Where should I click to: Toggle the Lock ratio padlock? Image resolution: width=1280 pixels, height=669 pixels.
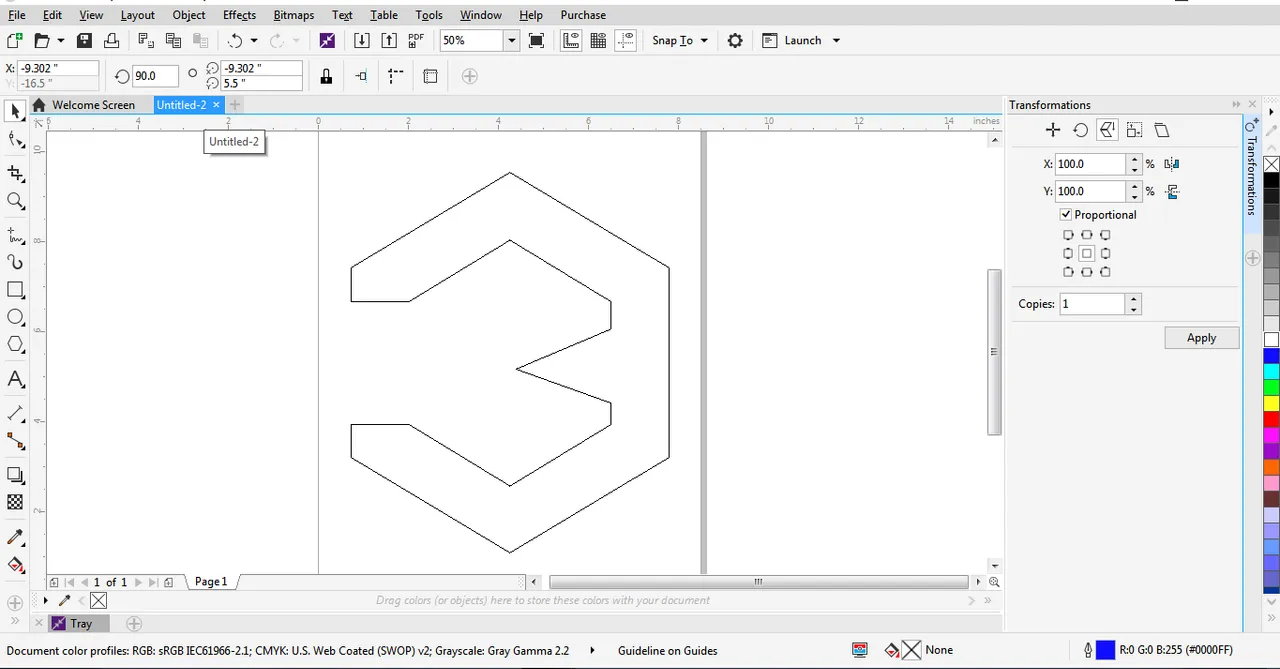coord(326,76)
